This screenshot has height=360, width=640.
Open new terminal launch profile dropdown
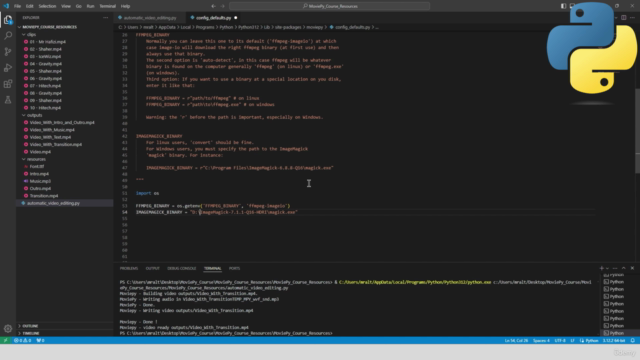(607, 268)
